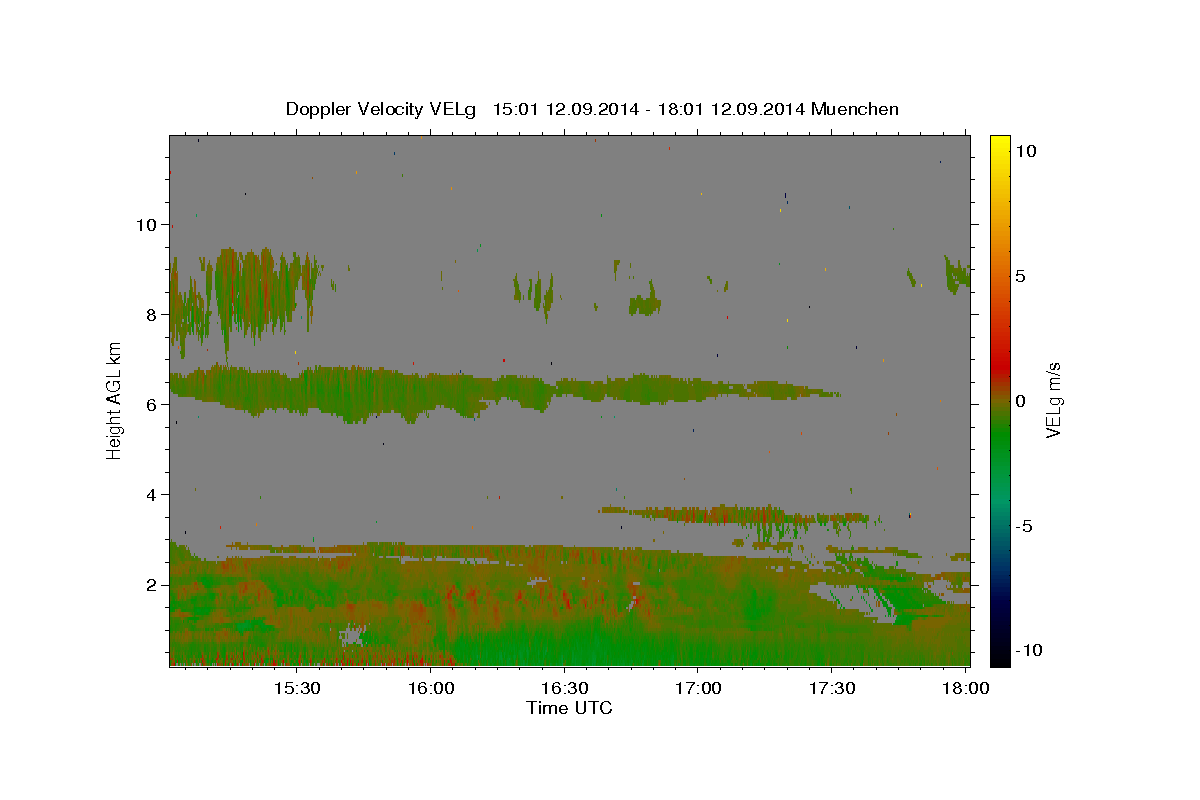Click the colorbar value 10 label
Screen dimensions: 1200x800
coord(1026,150)
